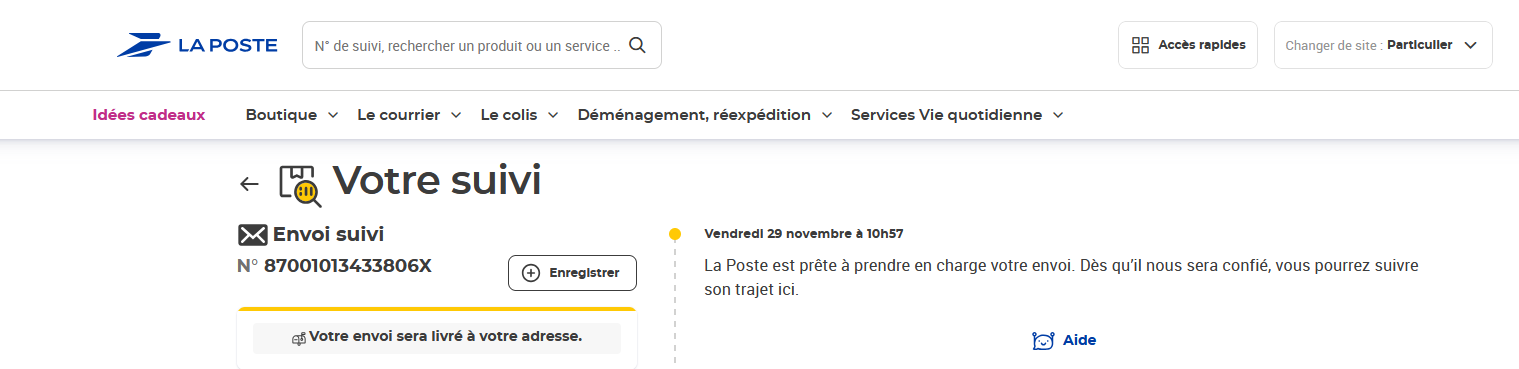Click the mailbox delivery icon in banner
Viewport: 1519px width, 369px height.
pyautogui.click(x=299, y=338)
